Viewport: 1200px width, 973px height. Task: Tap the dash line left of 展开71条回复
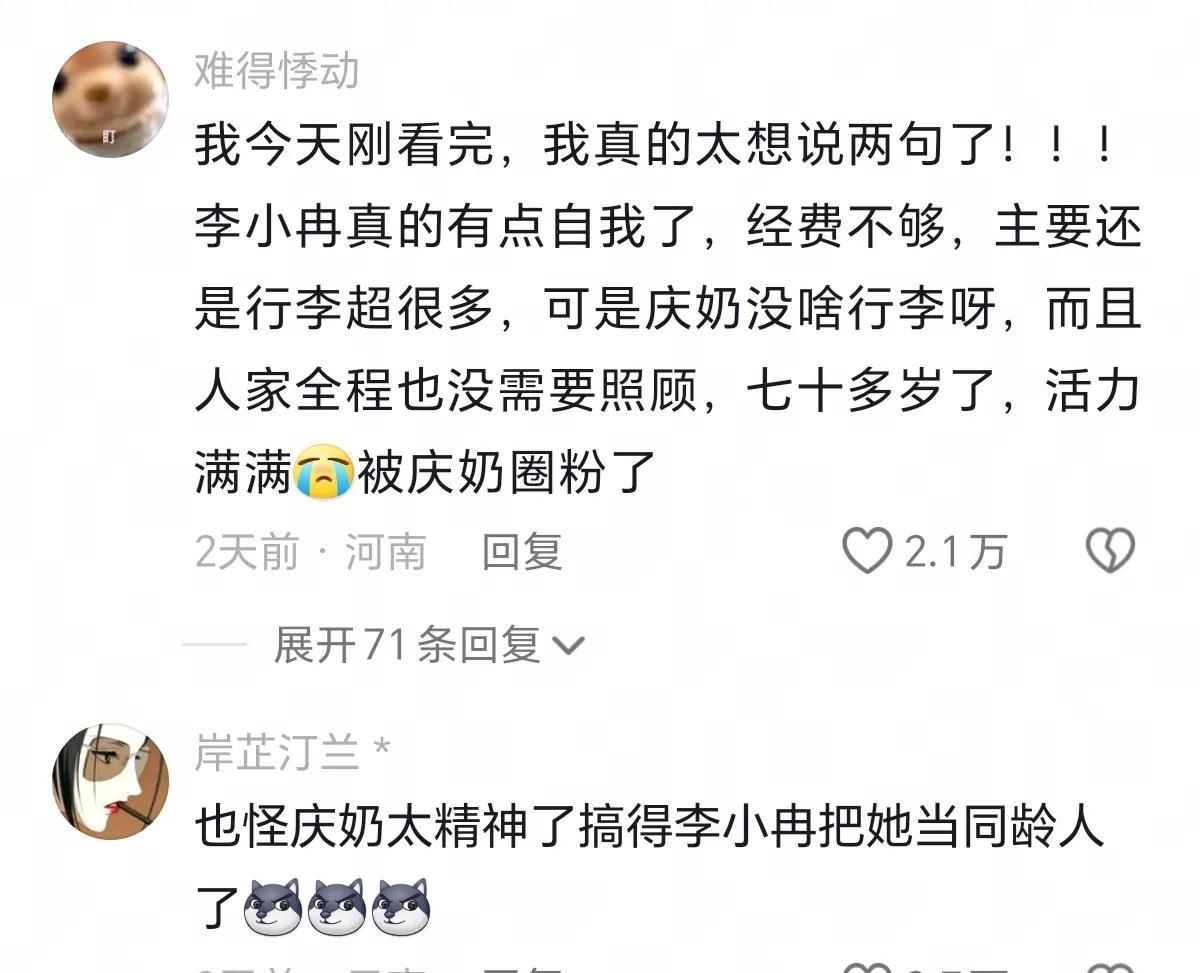click(x=215, y=645)
